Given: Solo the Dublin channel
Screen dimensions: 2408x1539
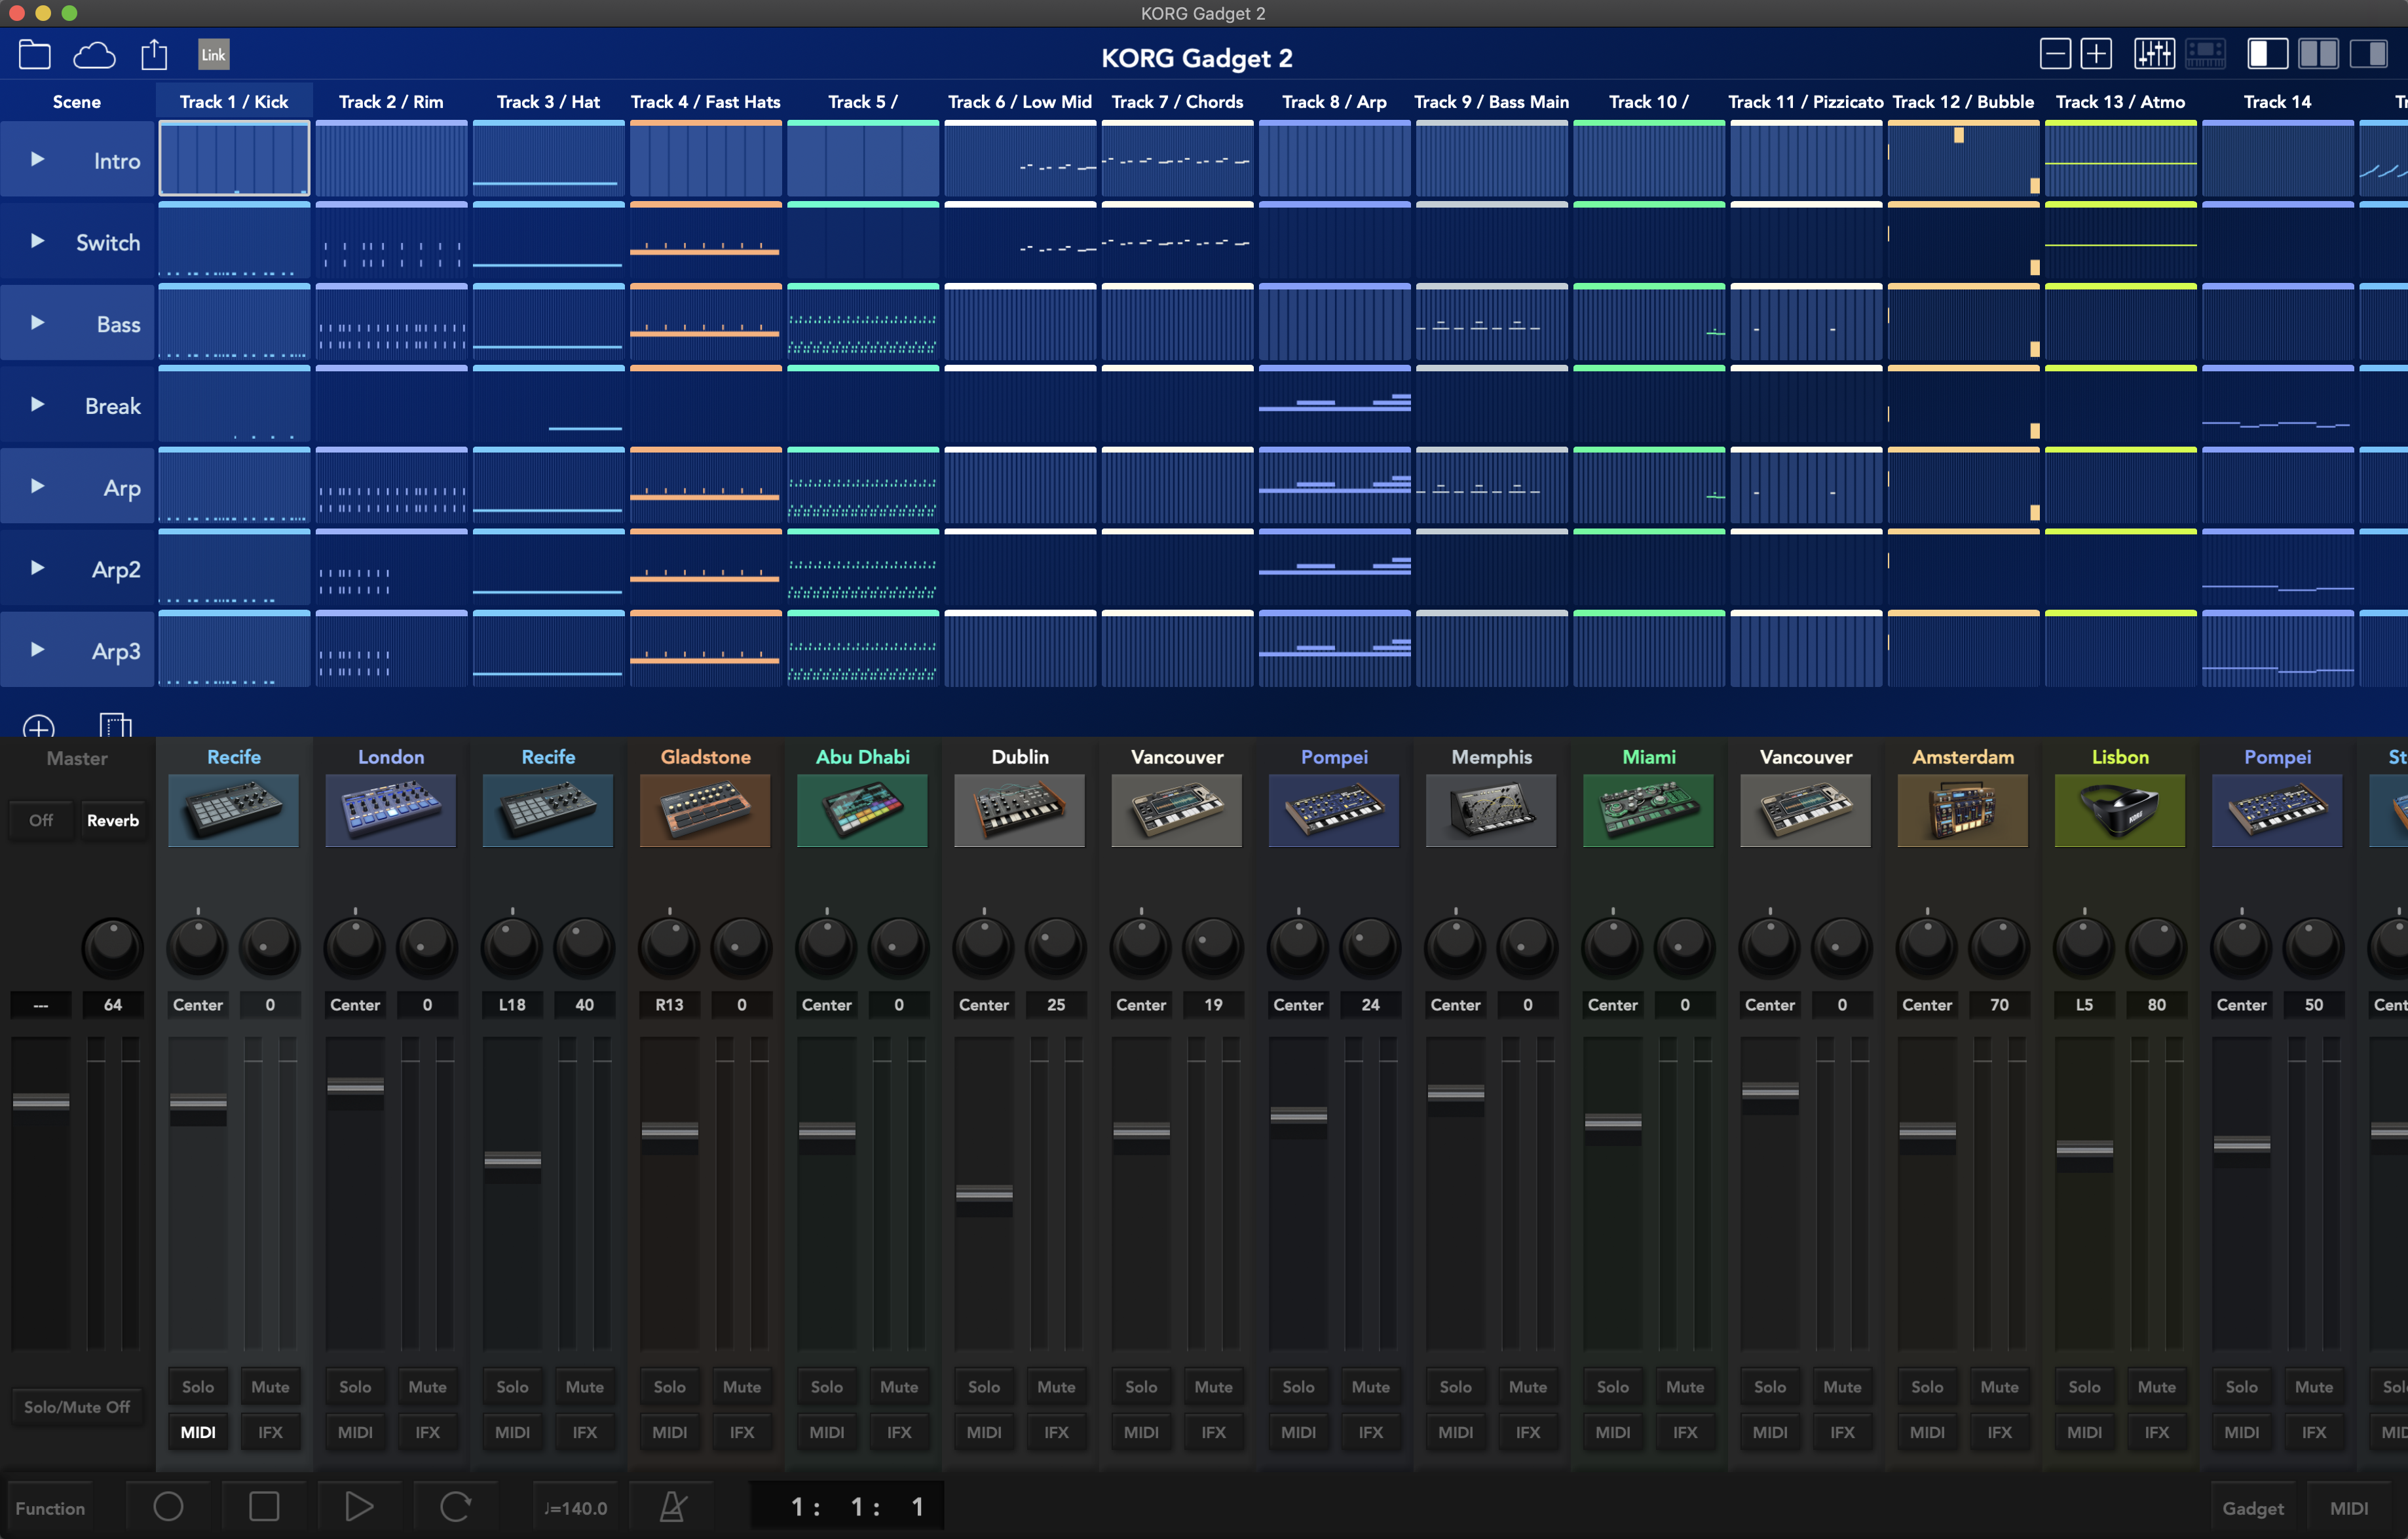Looking at the screenshot, I should coord(984,1387).
